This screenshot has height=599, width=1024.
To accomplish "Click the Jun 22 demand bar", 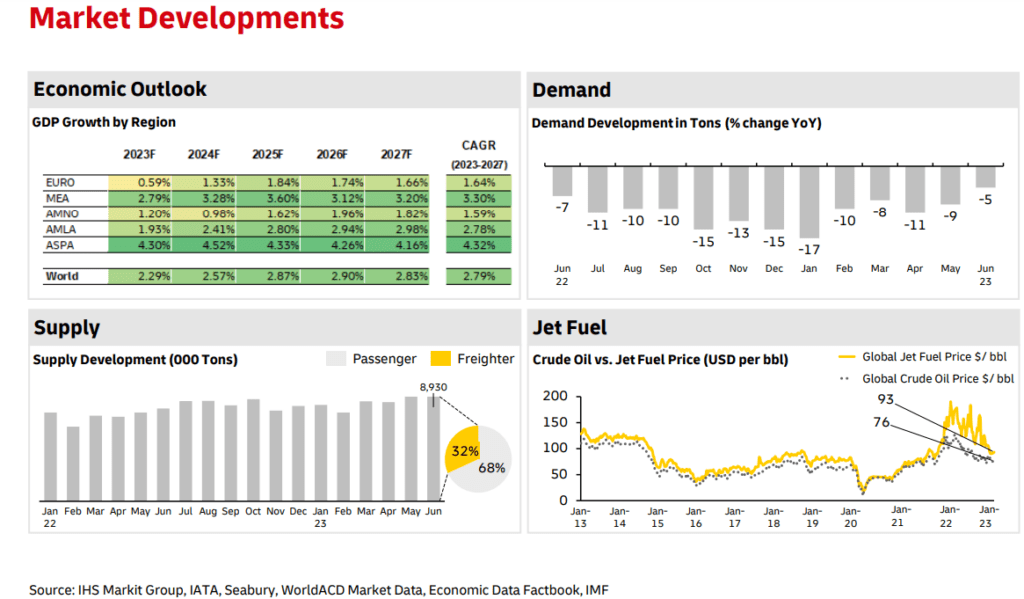I will [562, 181].
